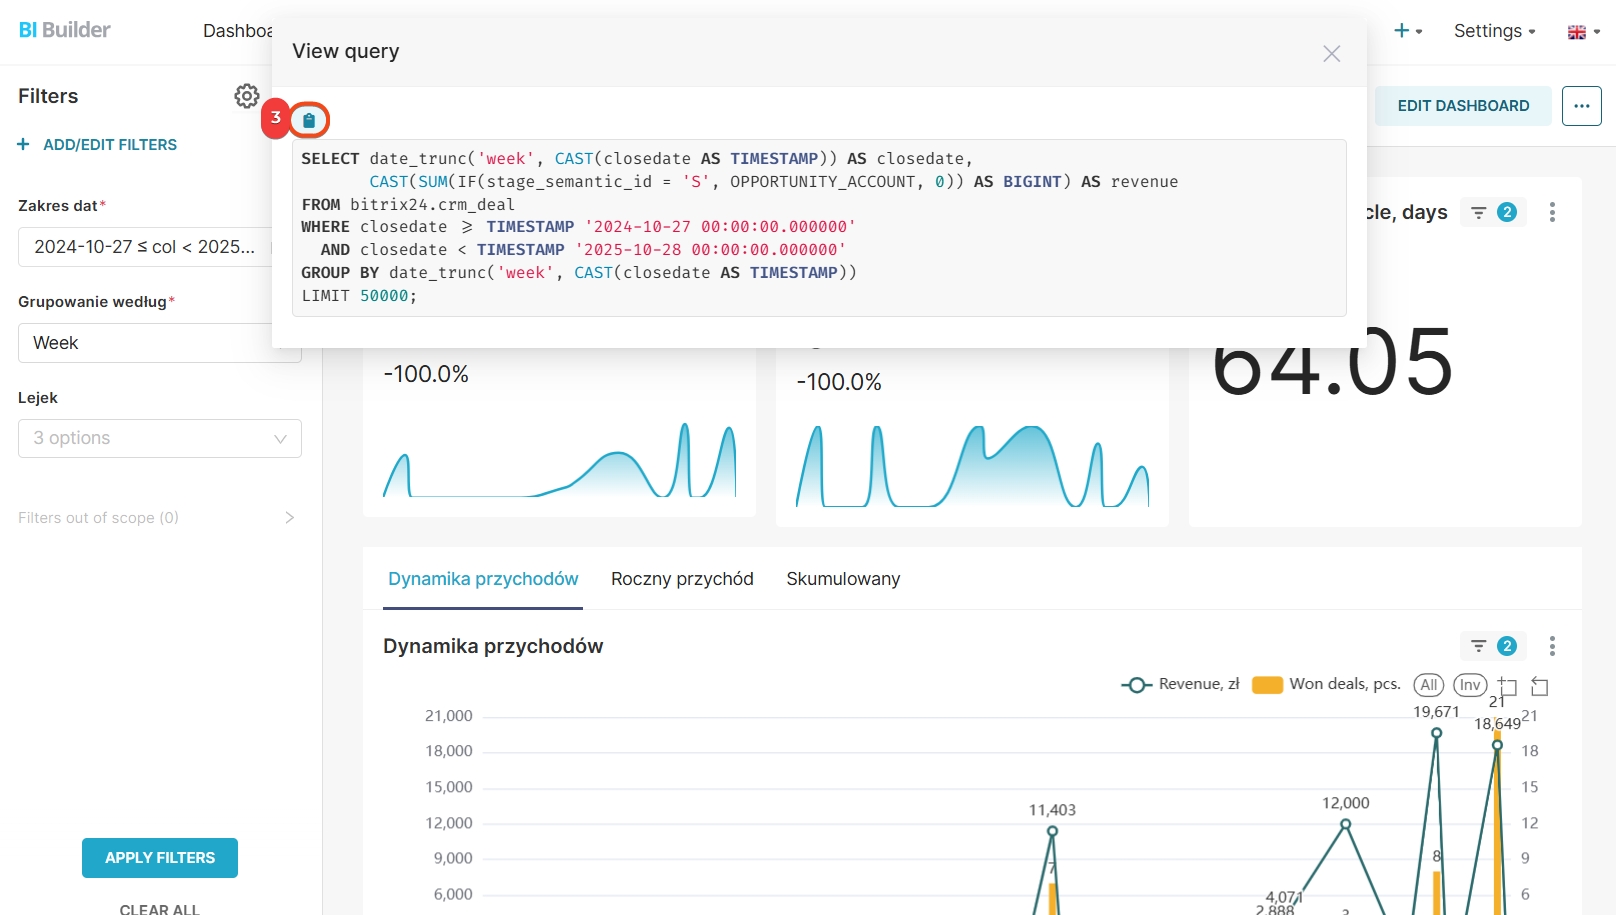Viewport: 1616px width, 915px height.
Task: Invert legend selection with Inv
Action: point(1469,685)
